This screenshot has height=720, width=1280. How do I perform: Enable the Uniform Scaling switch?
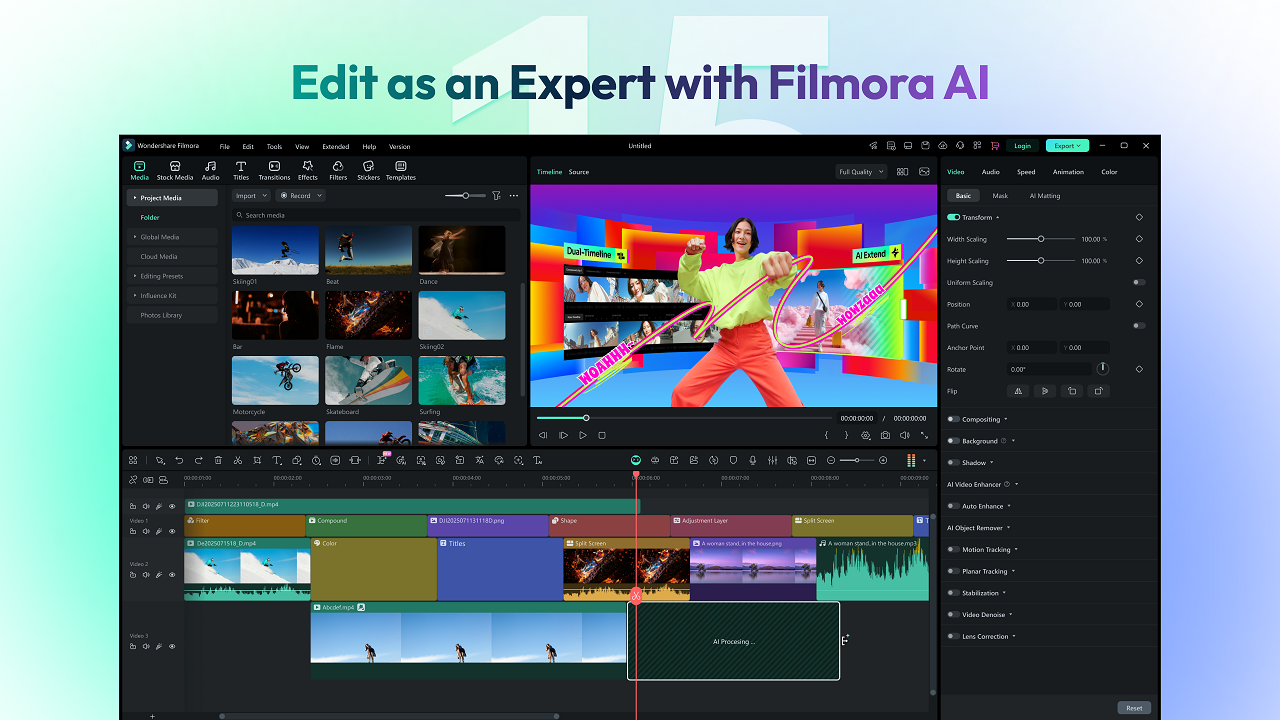[1139, 282]
